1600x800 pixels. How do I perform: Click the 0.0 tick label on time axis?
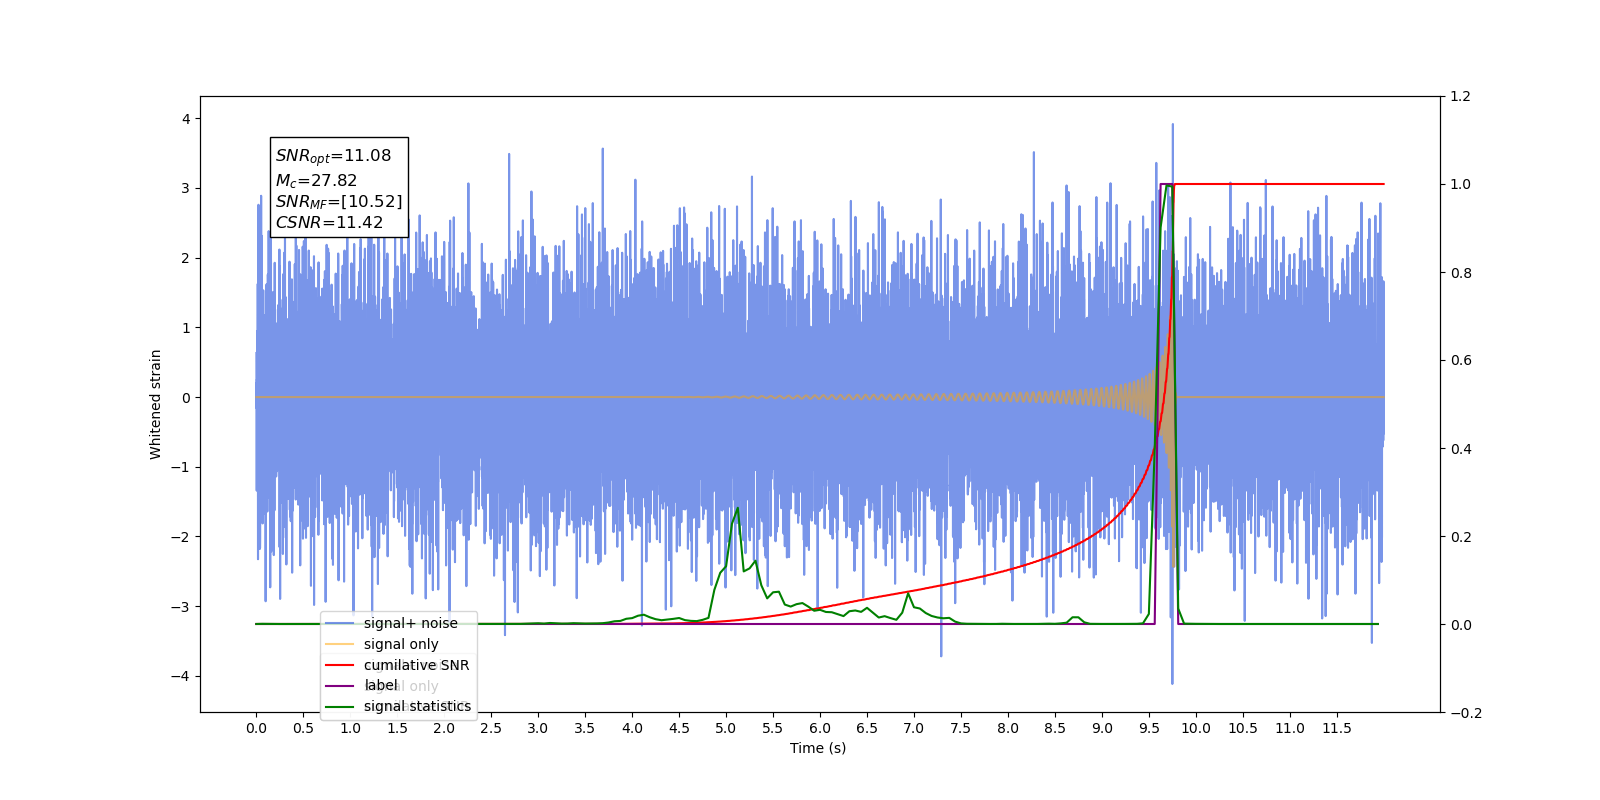click(x=256, y=728)
